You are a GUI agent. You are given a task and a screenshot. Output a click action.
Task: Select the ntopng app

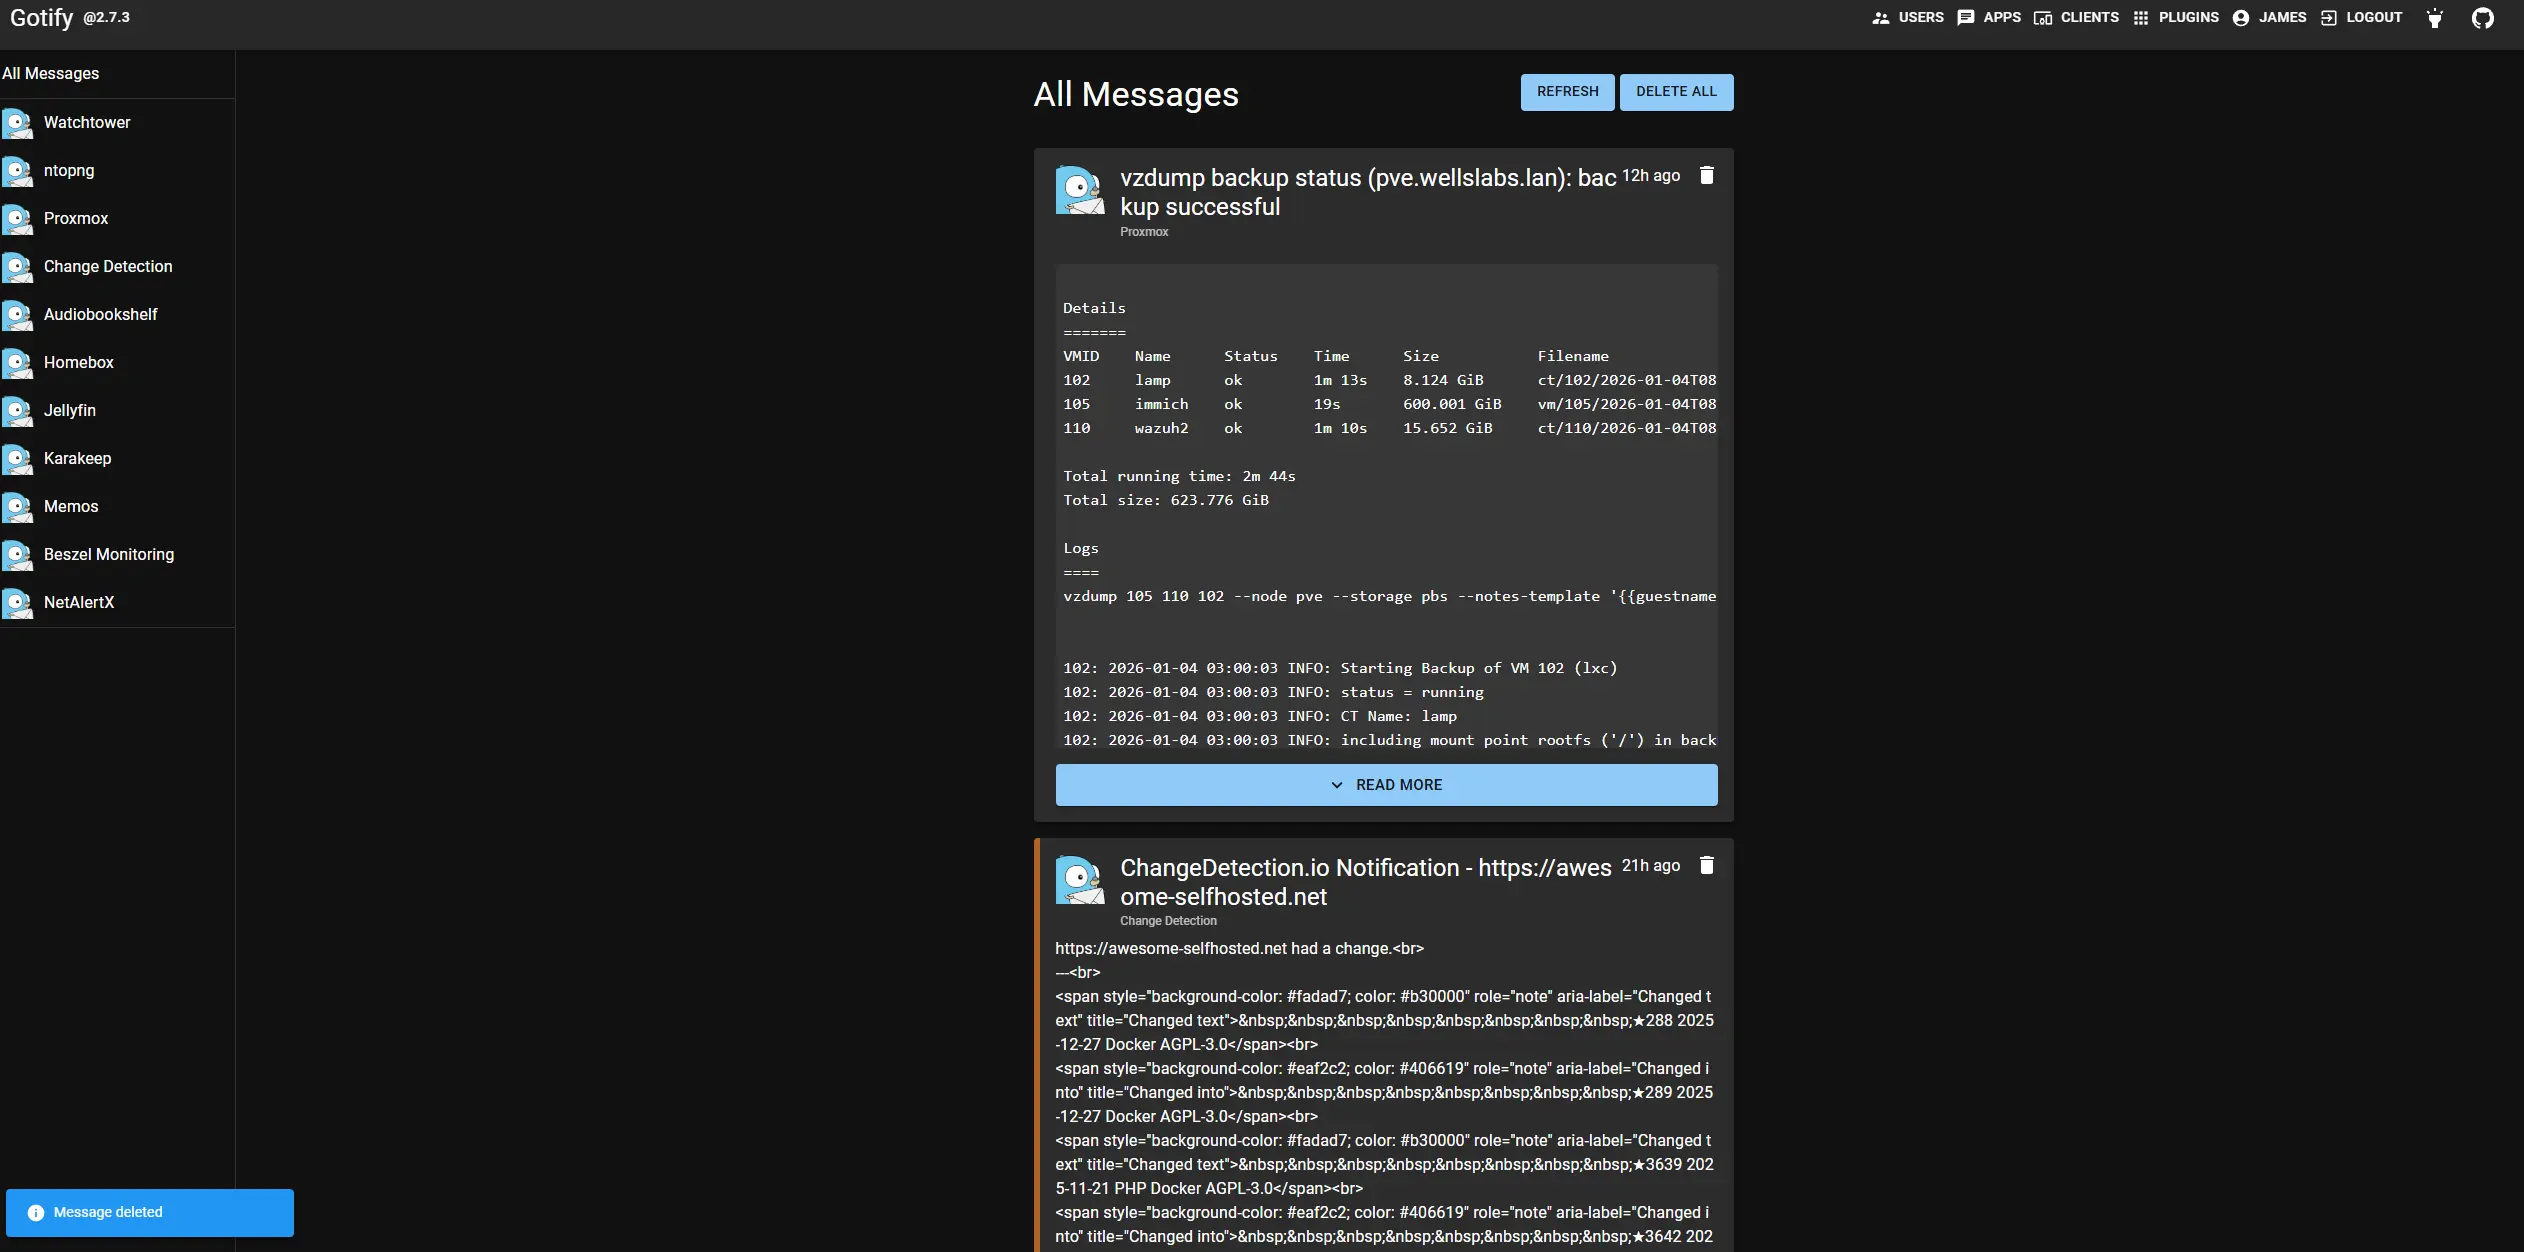[117, 171]
